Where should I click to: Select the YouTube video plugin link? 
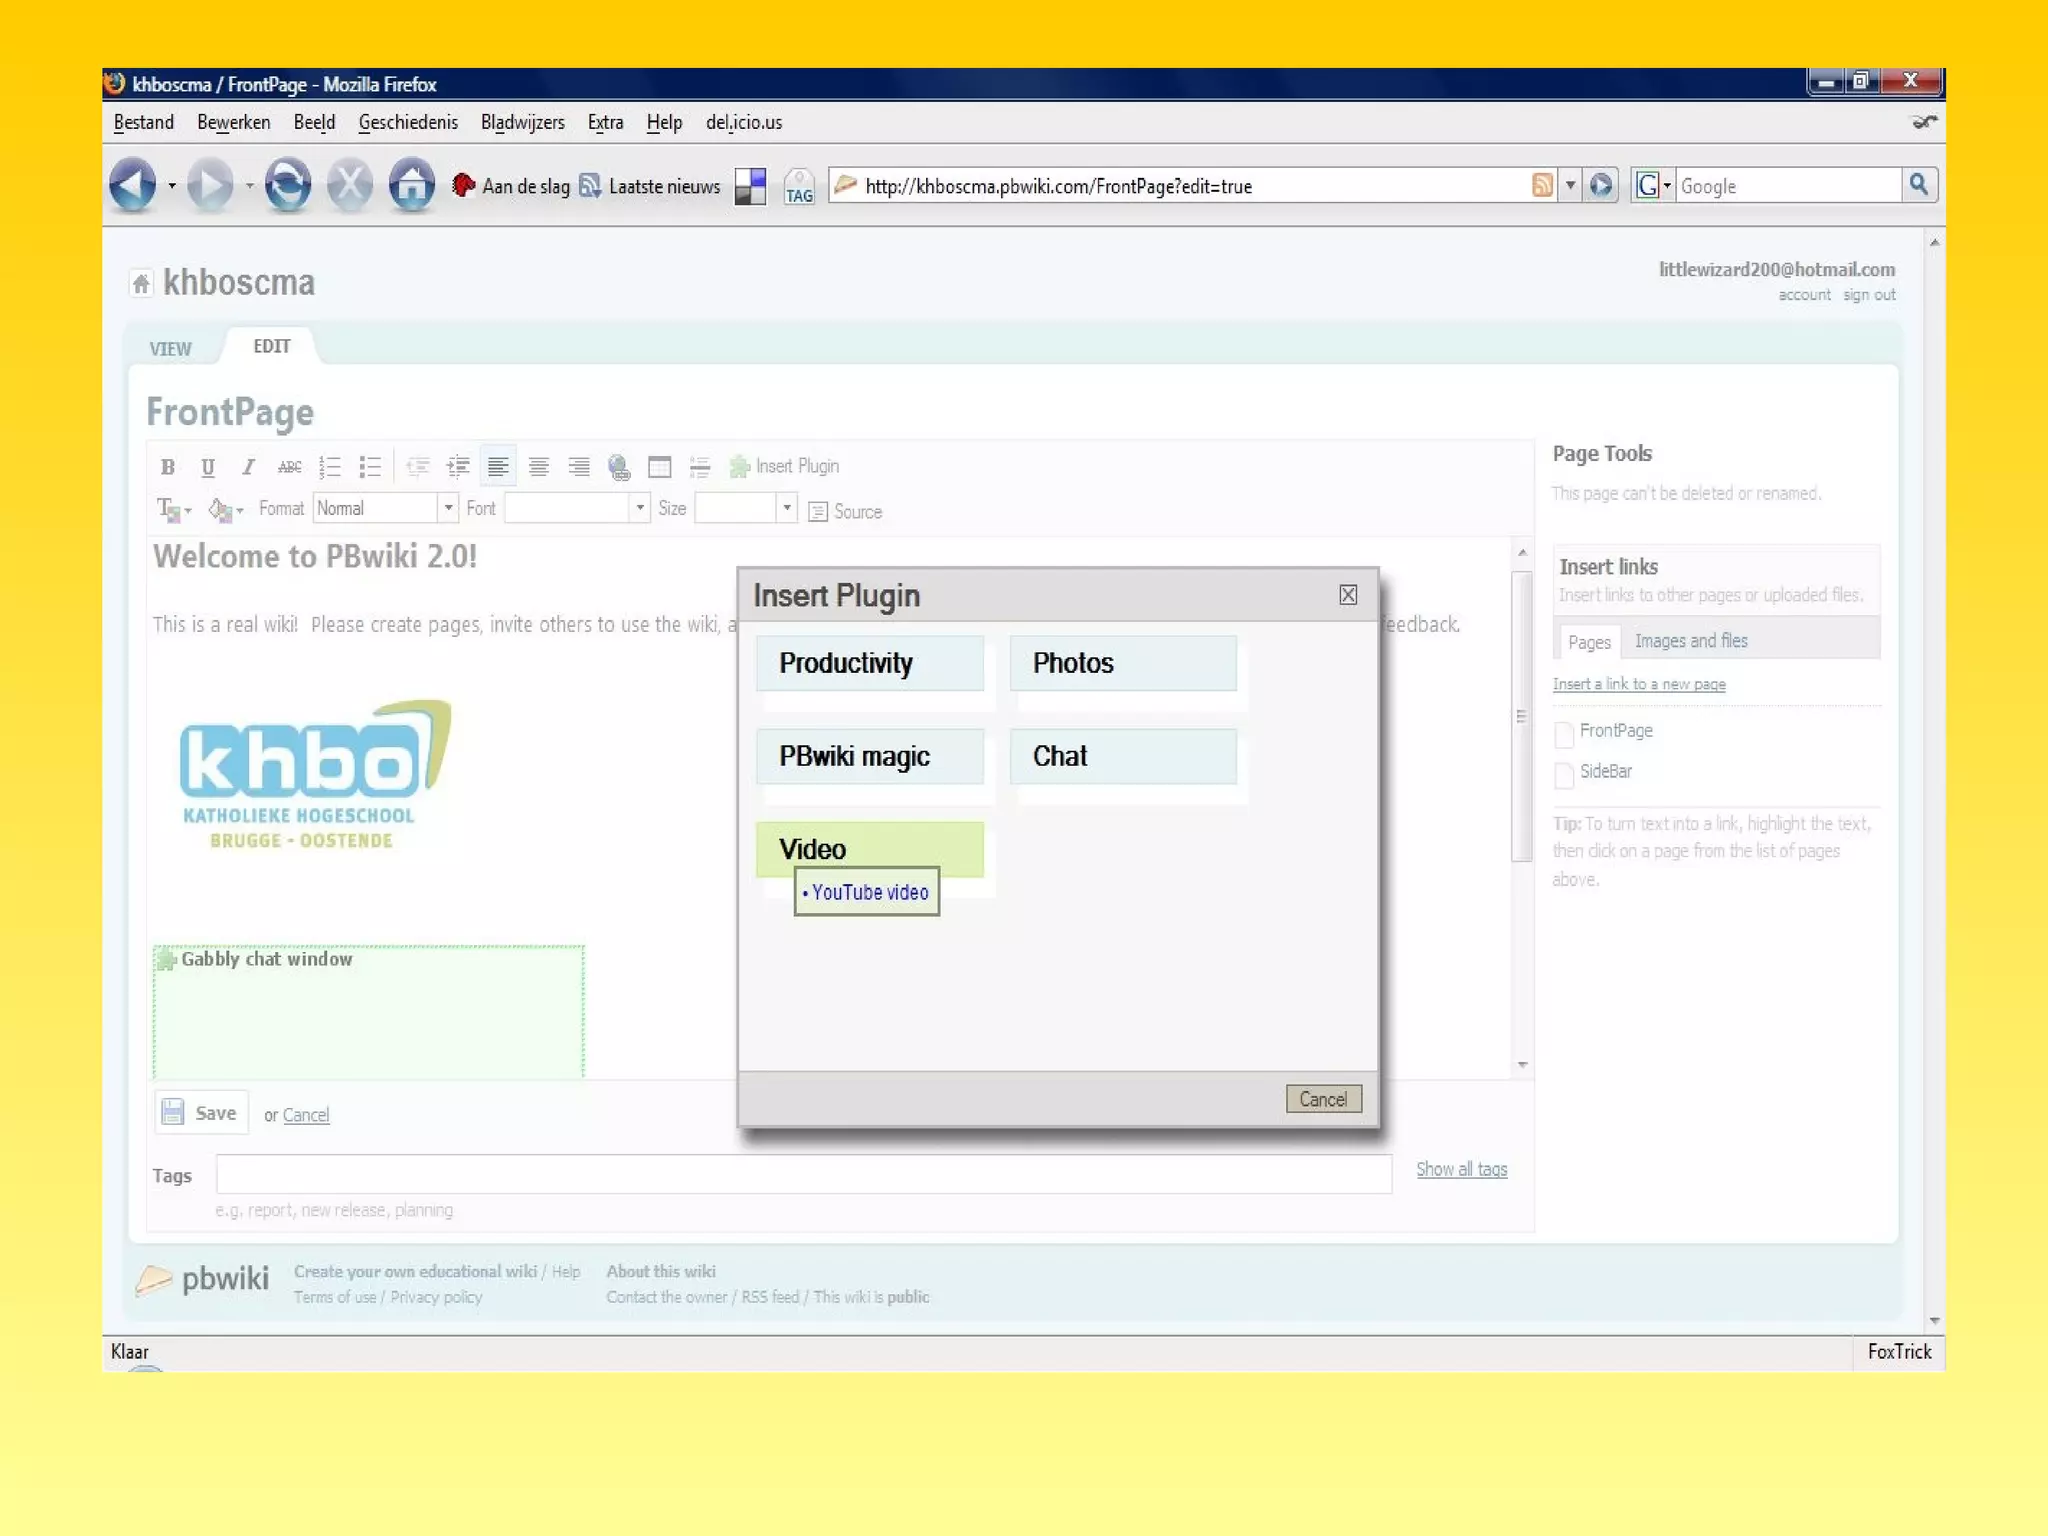(869, 892)
